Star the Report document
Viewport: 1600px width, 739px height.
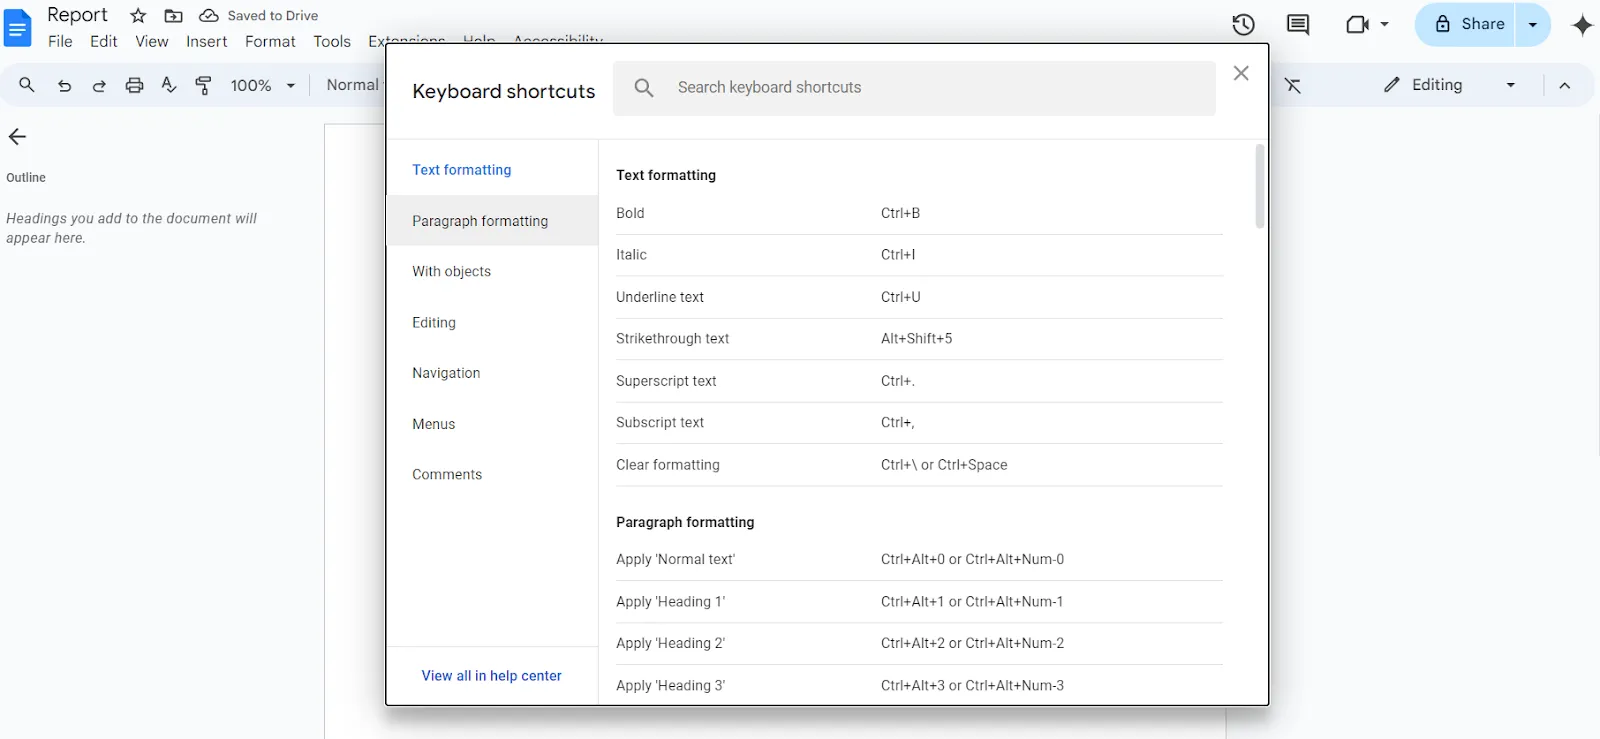[x=138, y=16]
